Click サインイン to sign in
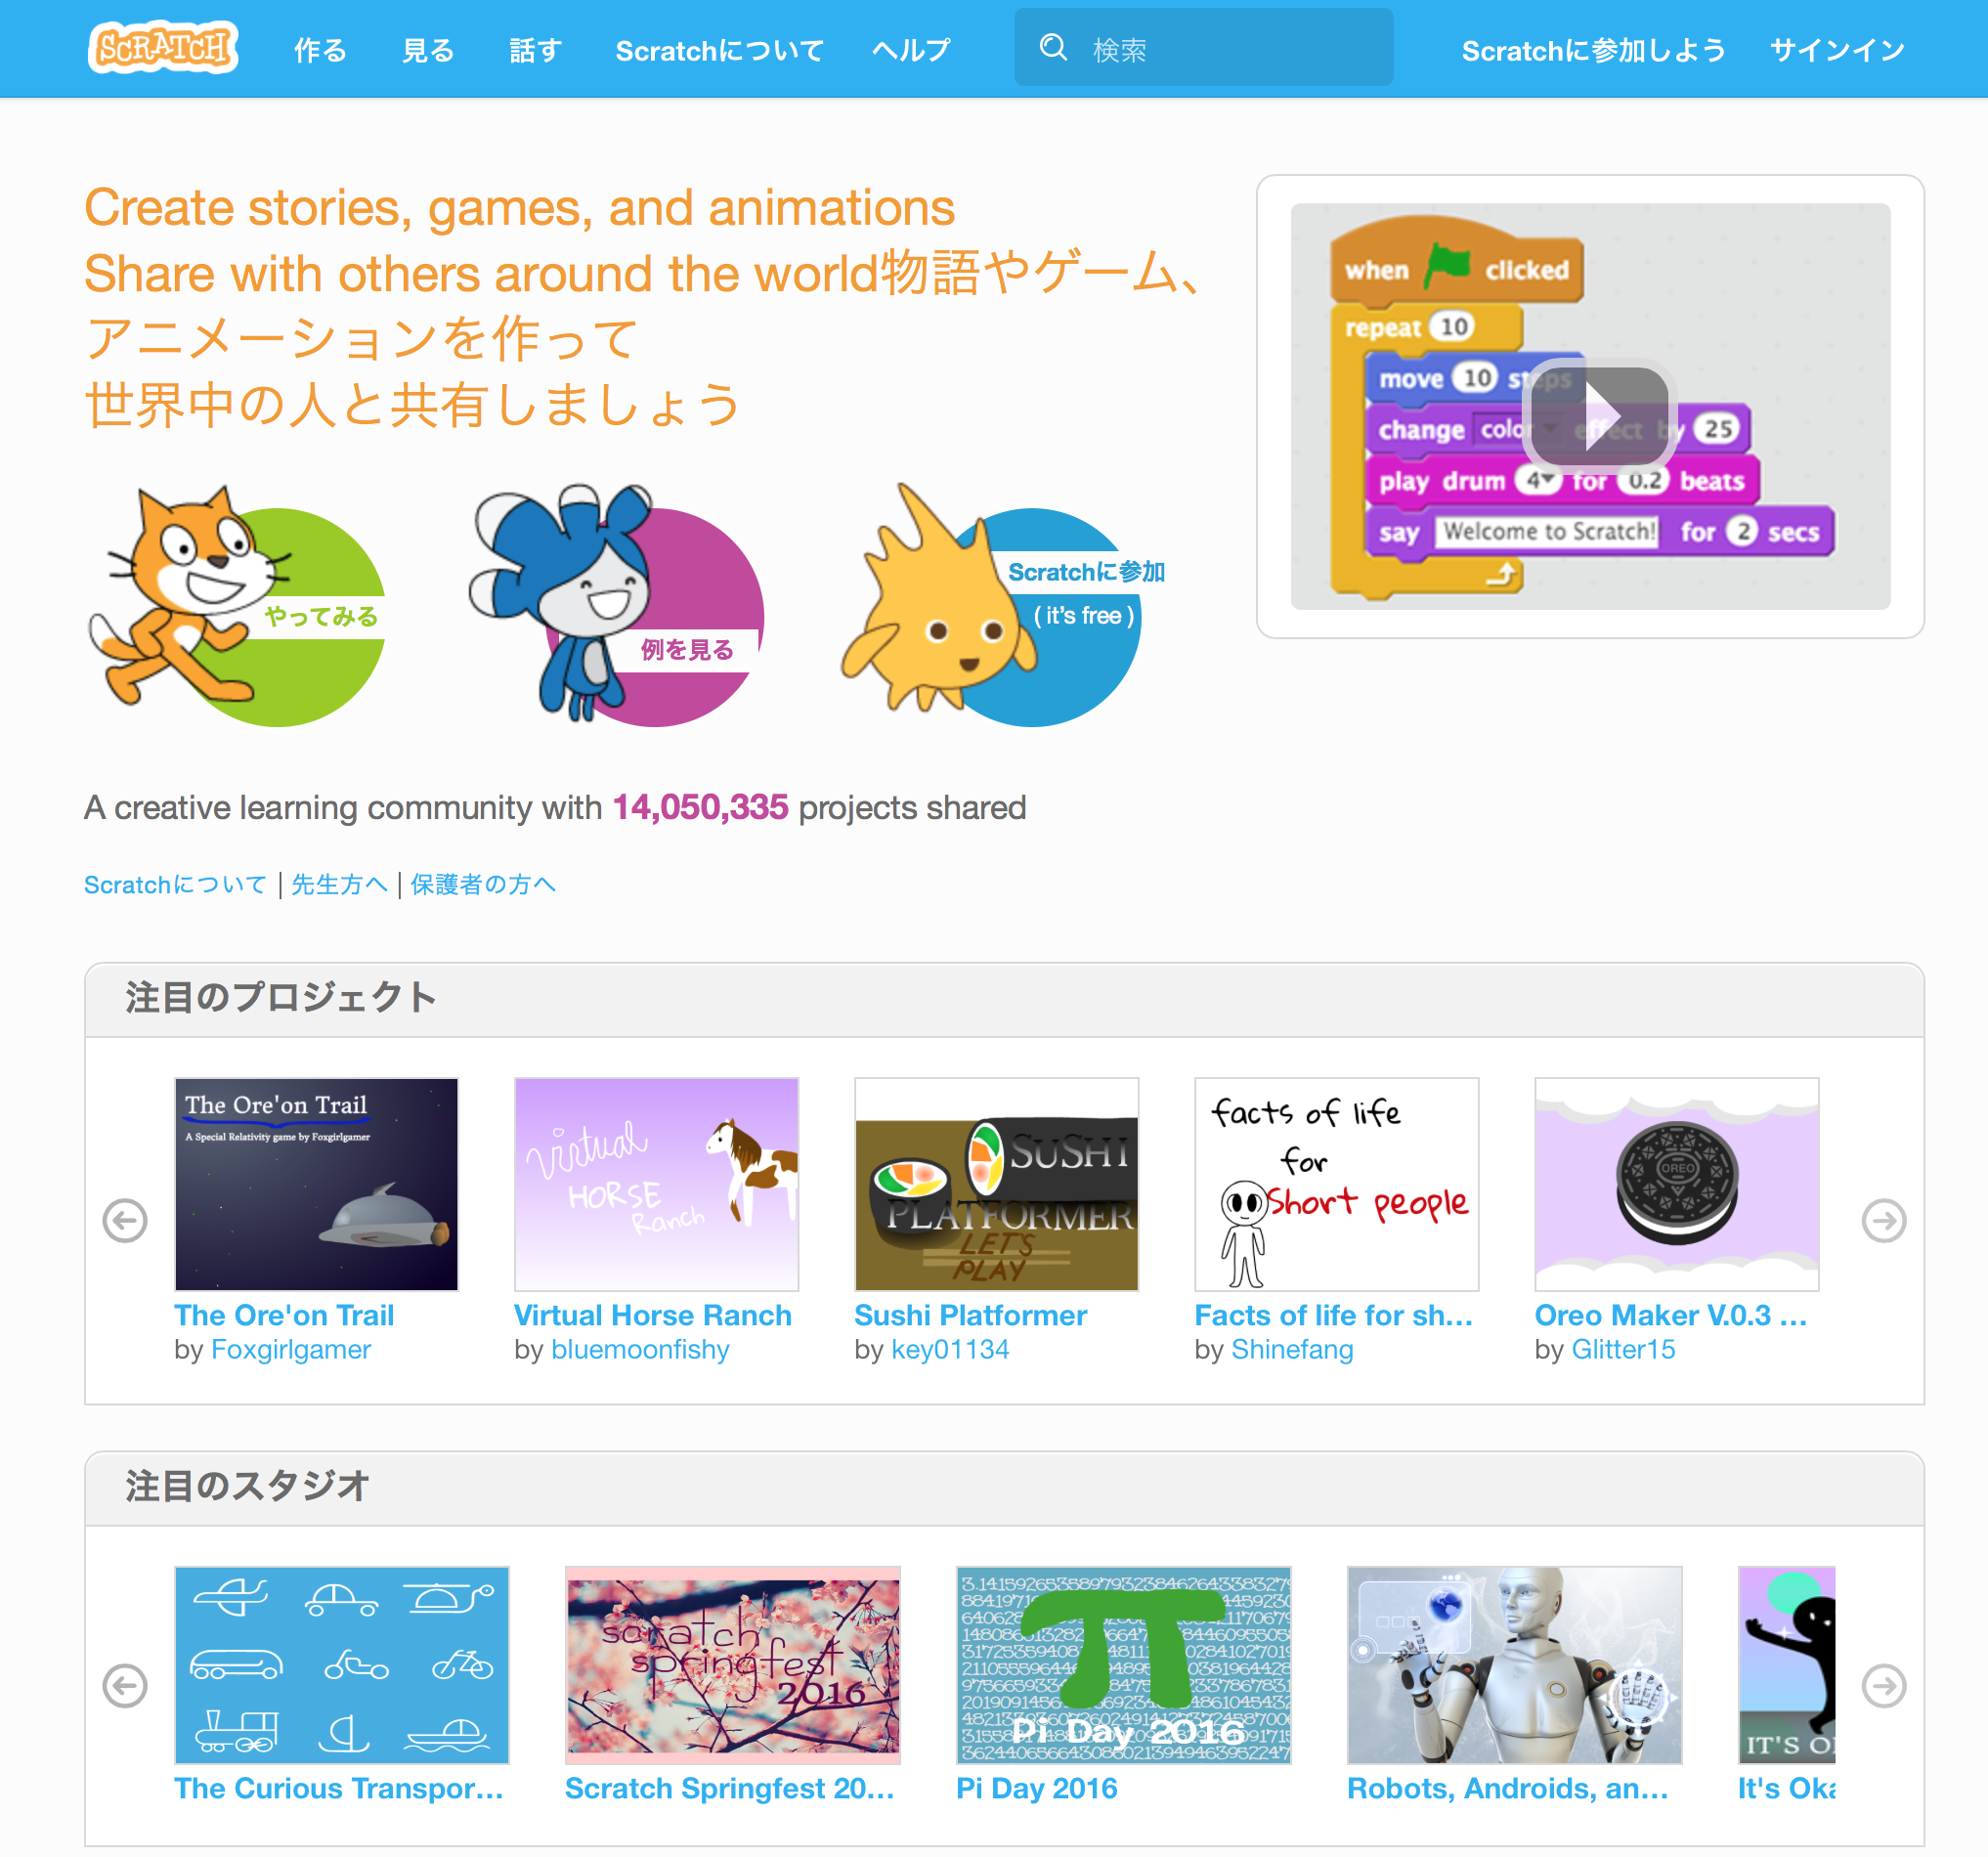The width and height of the screenshot is (1988, 1857). [1837, 50]
